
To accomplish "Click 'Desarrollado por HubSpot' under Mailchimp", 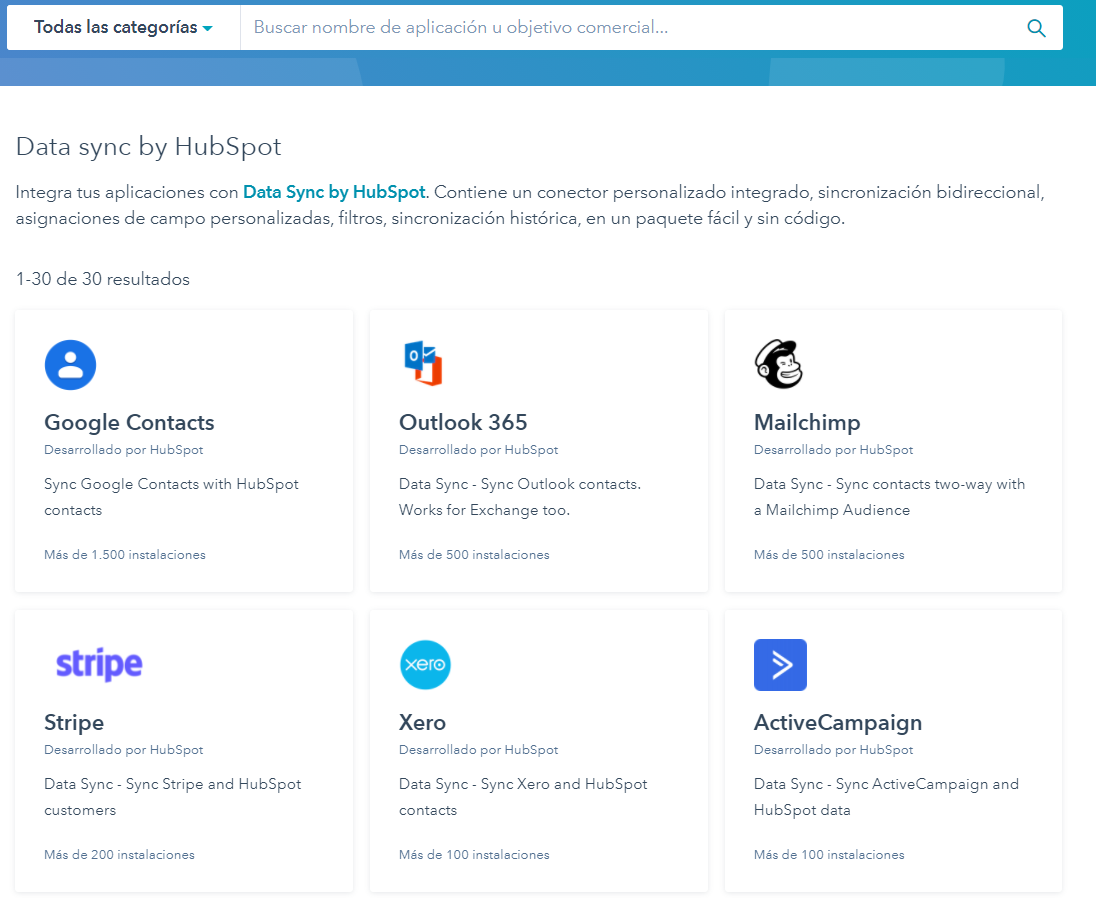I will tap(834, 450).
